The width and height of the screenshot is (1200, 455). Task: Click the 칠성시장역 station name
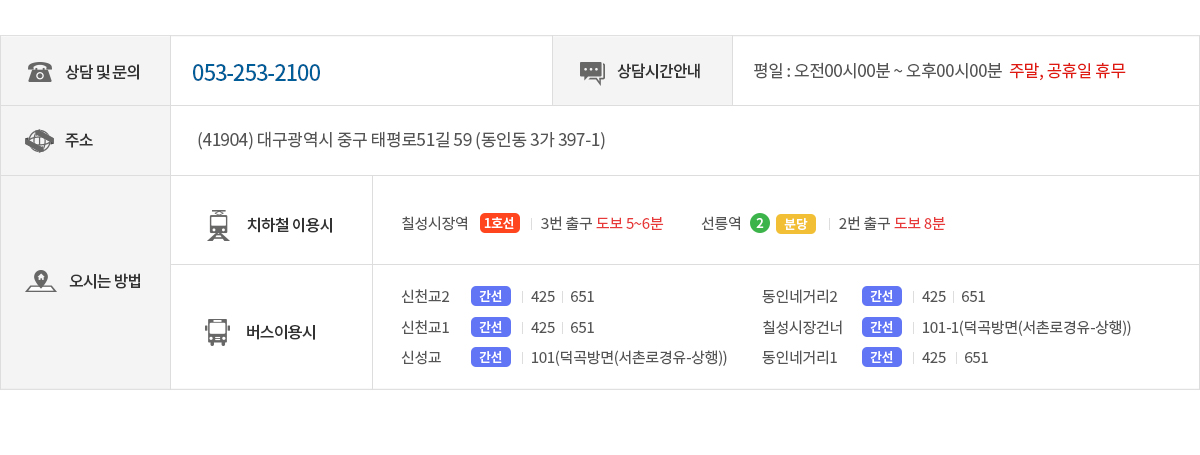(x=435, y=223)
